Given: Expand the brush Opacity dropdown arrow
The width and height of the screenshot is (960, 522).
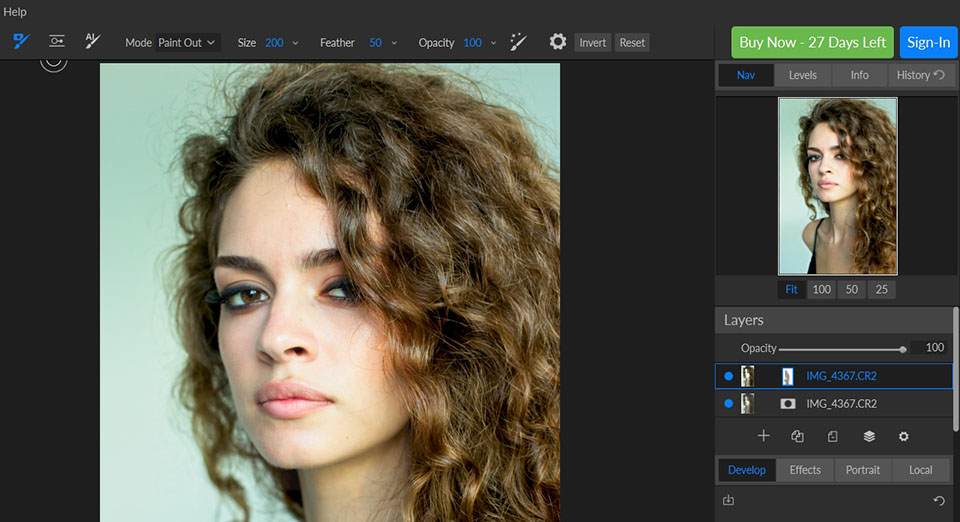Looking at the screenshot, I should click(493, 43).
